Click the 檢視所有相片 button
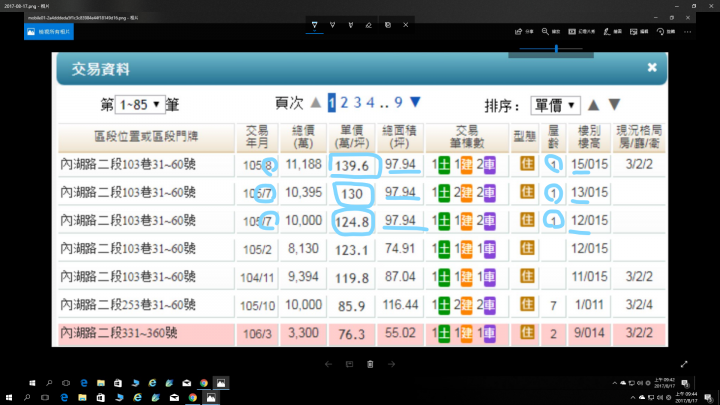 [x=49, y=32]
